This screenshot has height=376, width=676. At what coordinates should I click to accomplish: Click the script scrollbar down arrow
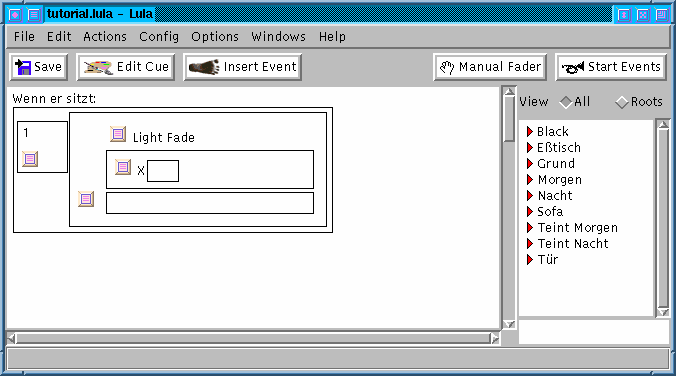[x=509, y=324]
